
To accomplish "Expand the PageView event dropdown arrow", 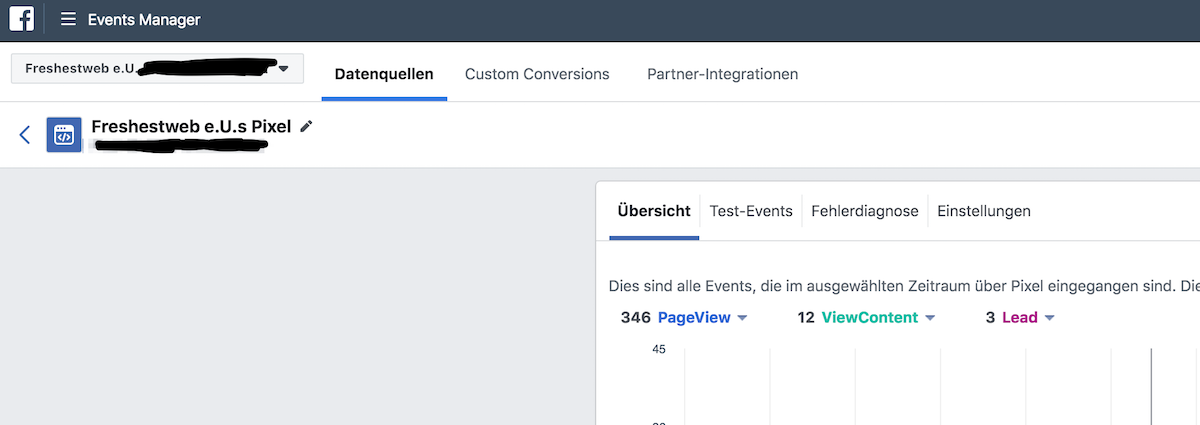I will [x=742, y=318].
